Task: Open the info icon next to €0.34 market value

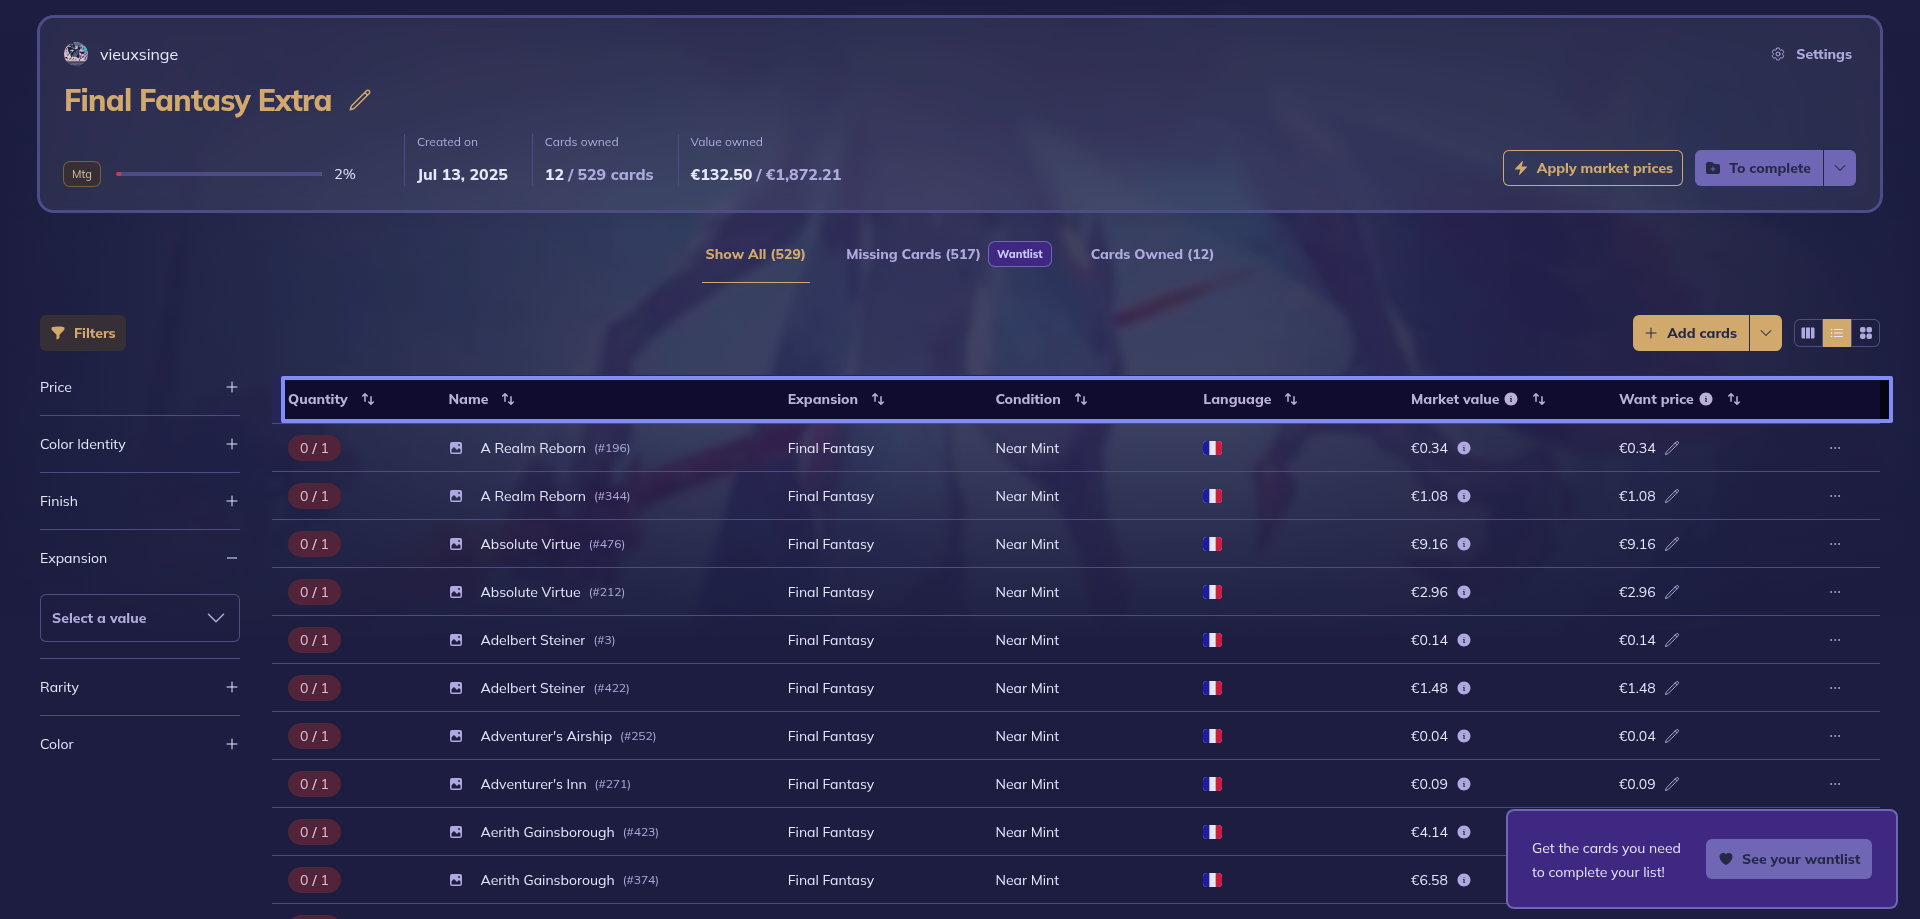Action: (x=1464, y=448)
